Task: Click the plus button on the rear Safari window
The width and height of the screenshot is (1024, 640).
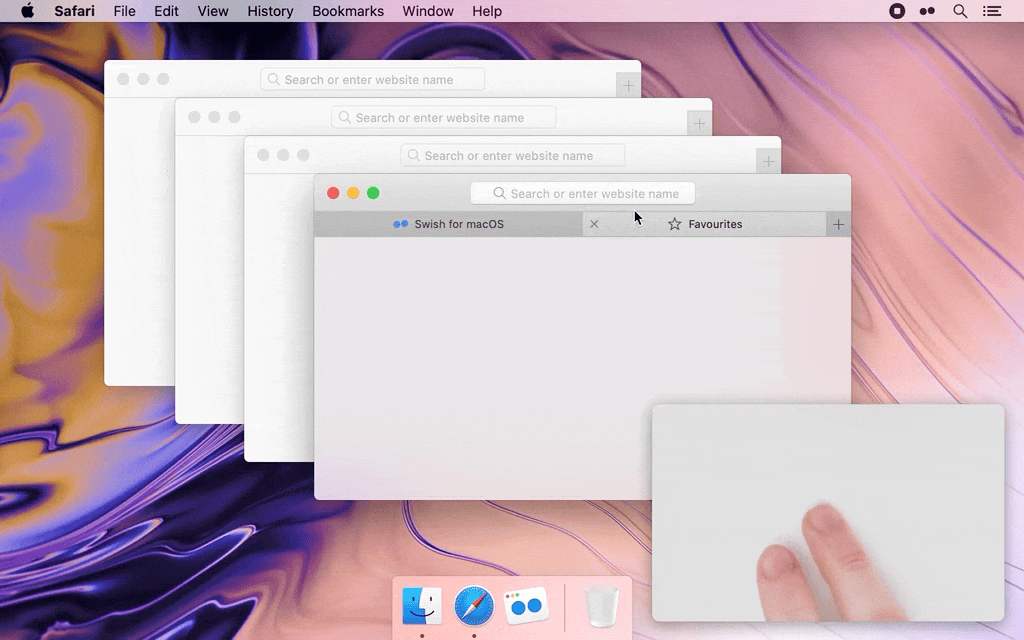Action: click(x=628, y=85)
